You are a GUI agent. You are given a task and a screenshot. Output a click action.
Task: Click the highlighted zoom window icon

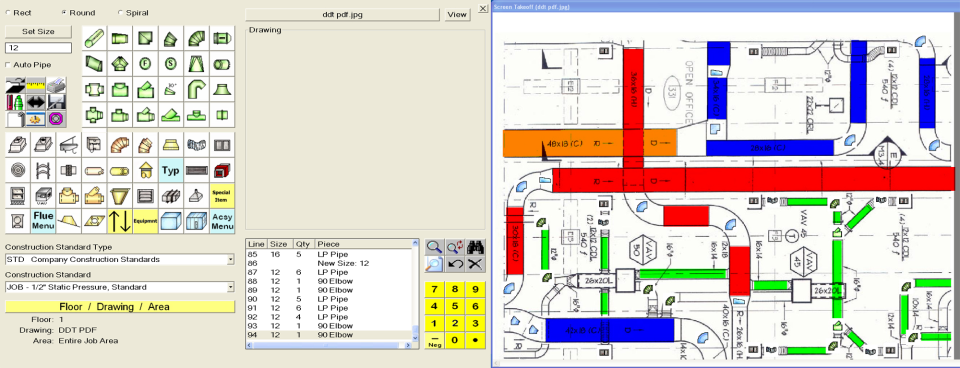[434, 265]
